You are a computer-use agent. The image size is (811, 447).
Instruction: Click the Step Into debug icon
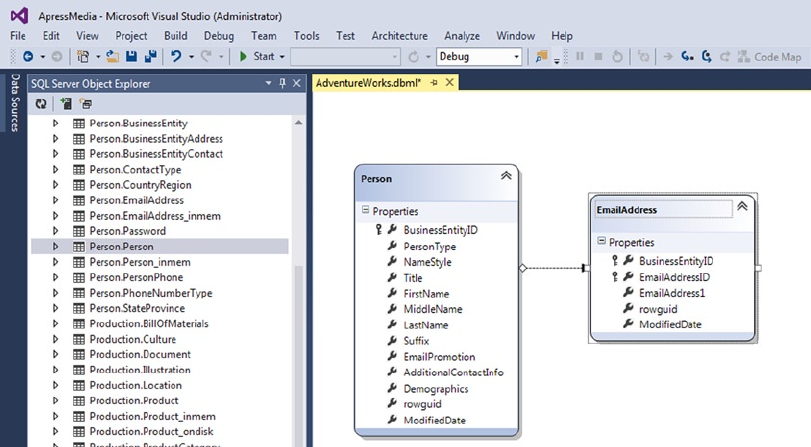coord(687,56)
